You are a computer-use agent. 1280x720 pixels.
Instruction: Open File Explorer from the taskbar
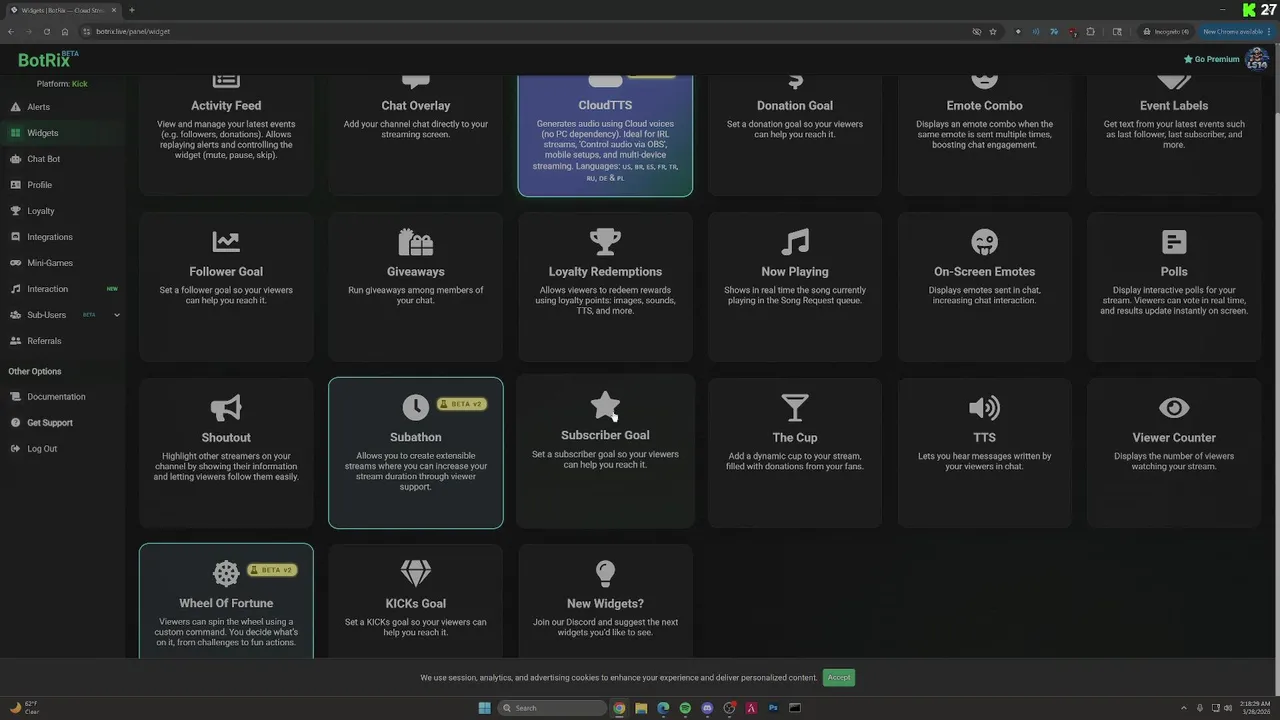pos(641,708)
